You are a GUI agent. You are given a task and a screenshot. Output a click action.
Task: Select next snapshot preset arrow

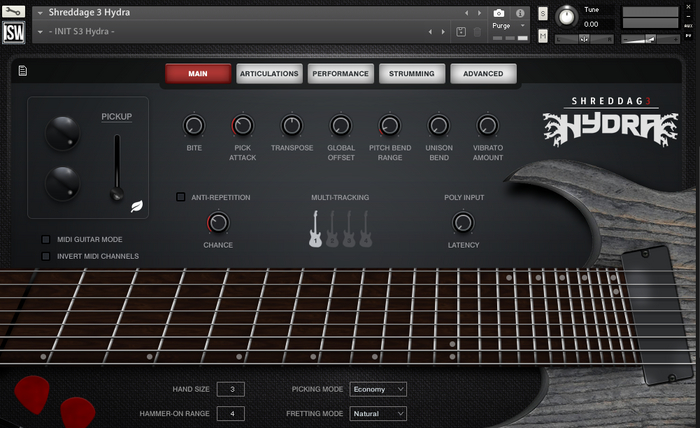pos(443,32)
